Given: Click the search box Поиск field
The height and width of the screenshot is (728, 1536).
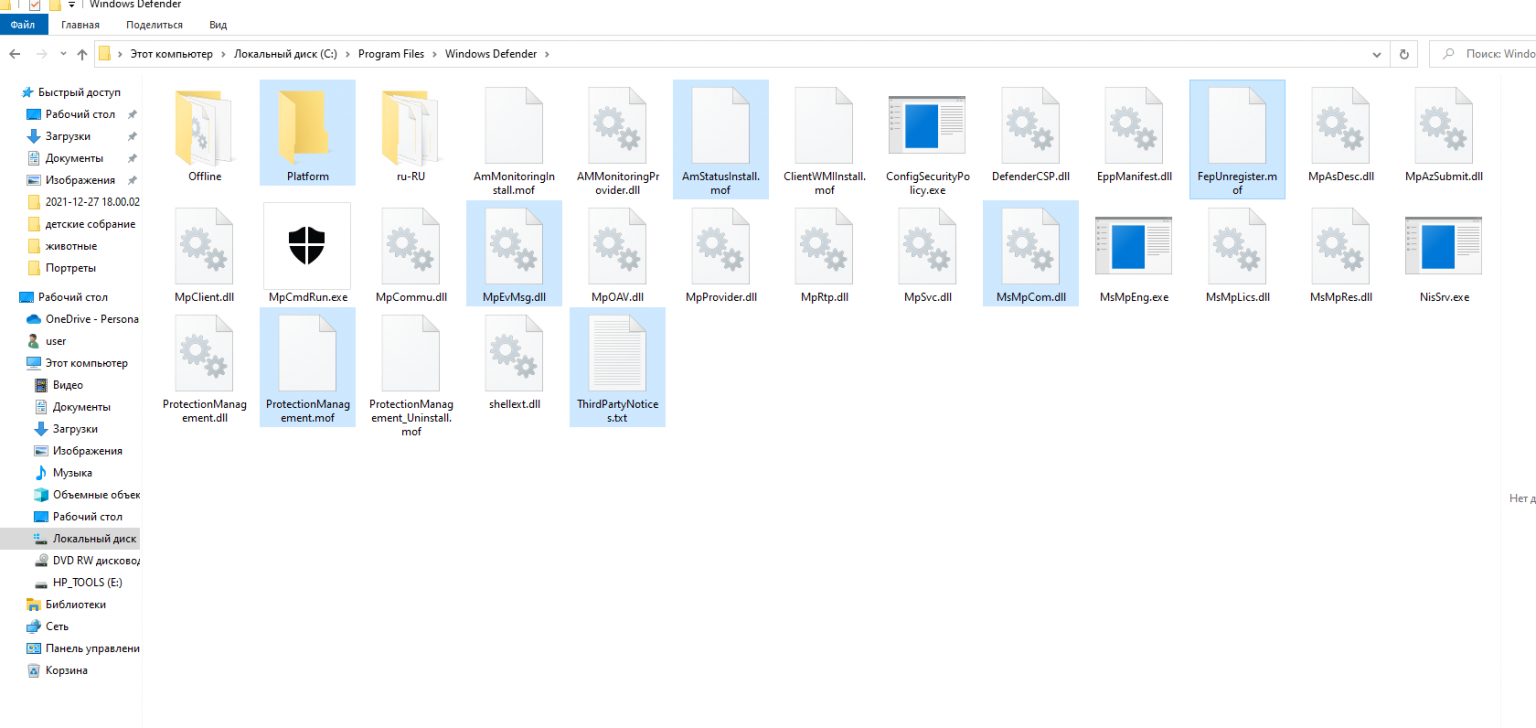Looking at the screenshot, I should coord(1483,54).
